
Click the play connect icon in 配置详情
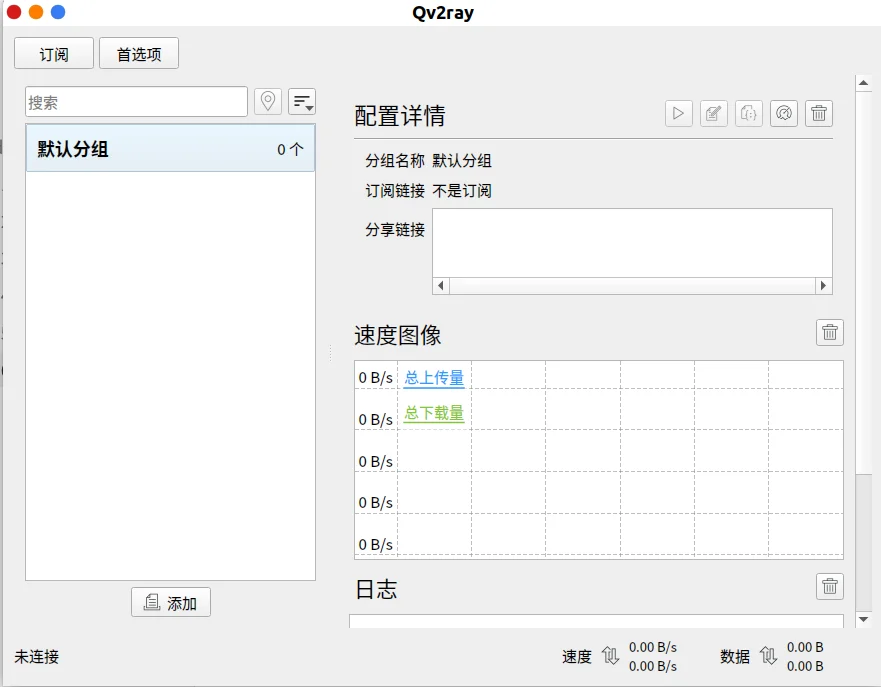click(679, 113)
